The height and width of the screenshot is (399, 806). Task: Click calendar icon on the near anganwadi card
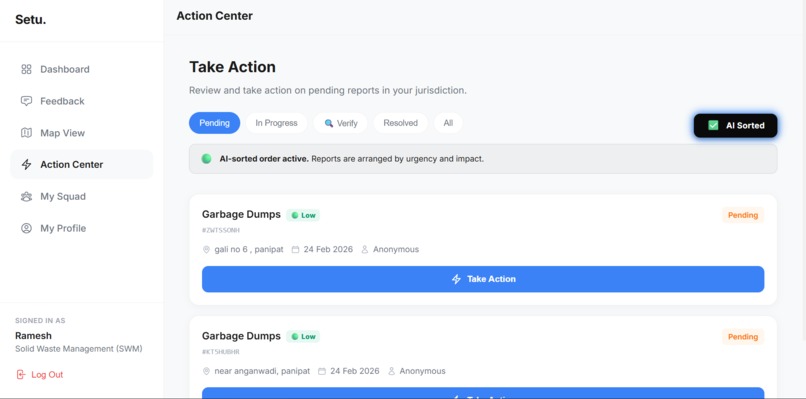322,371
